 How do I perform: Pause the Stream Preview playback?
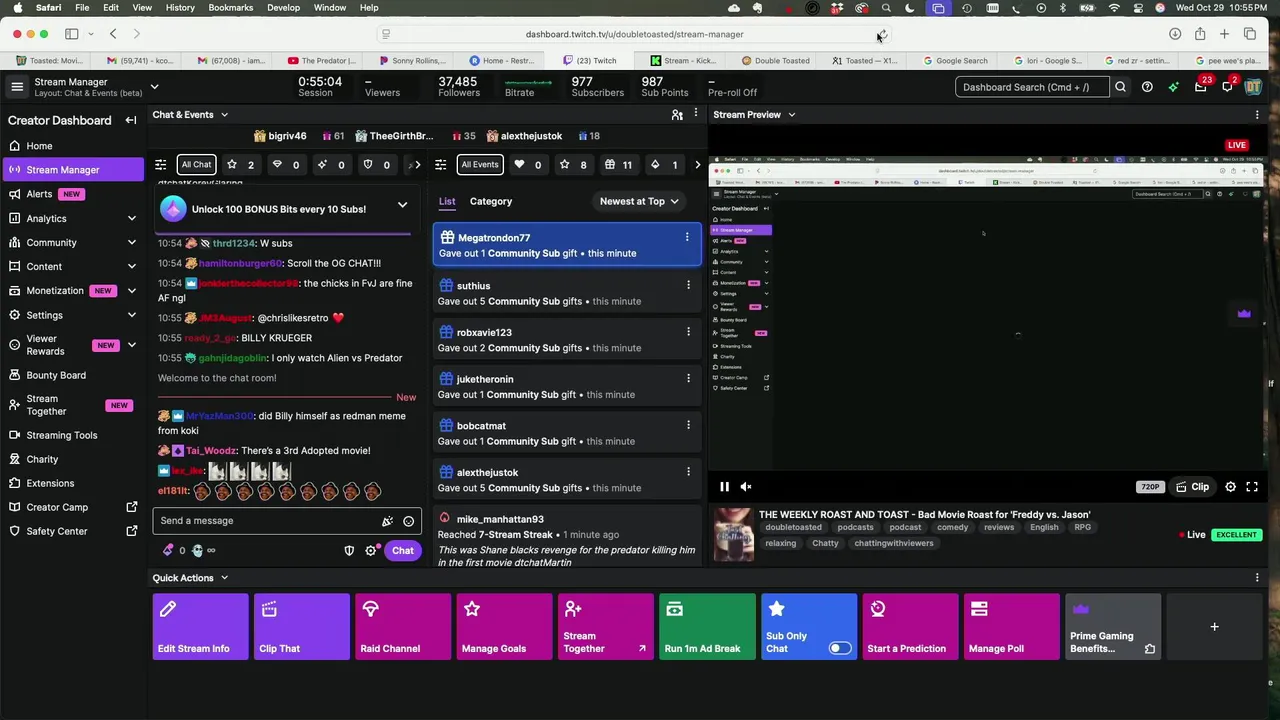tap(724, 487)
